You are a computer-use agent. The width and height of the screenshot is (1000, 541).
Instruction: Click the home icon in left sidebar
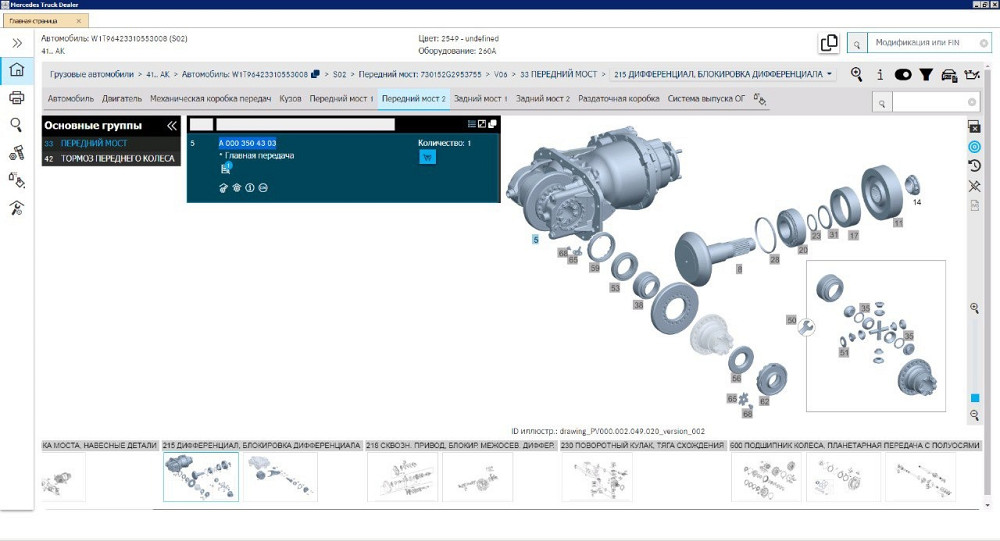(x=16, y=70)
